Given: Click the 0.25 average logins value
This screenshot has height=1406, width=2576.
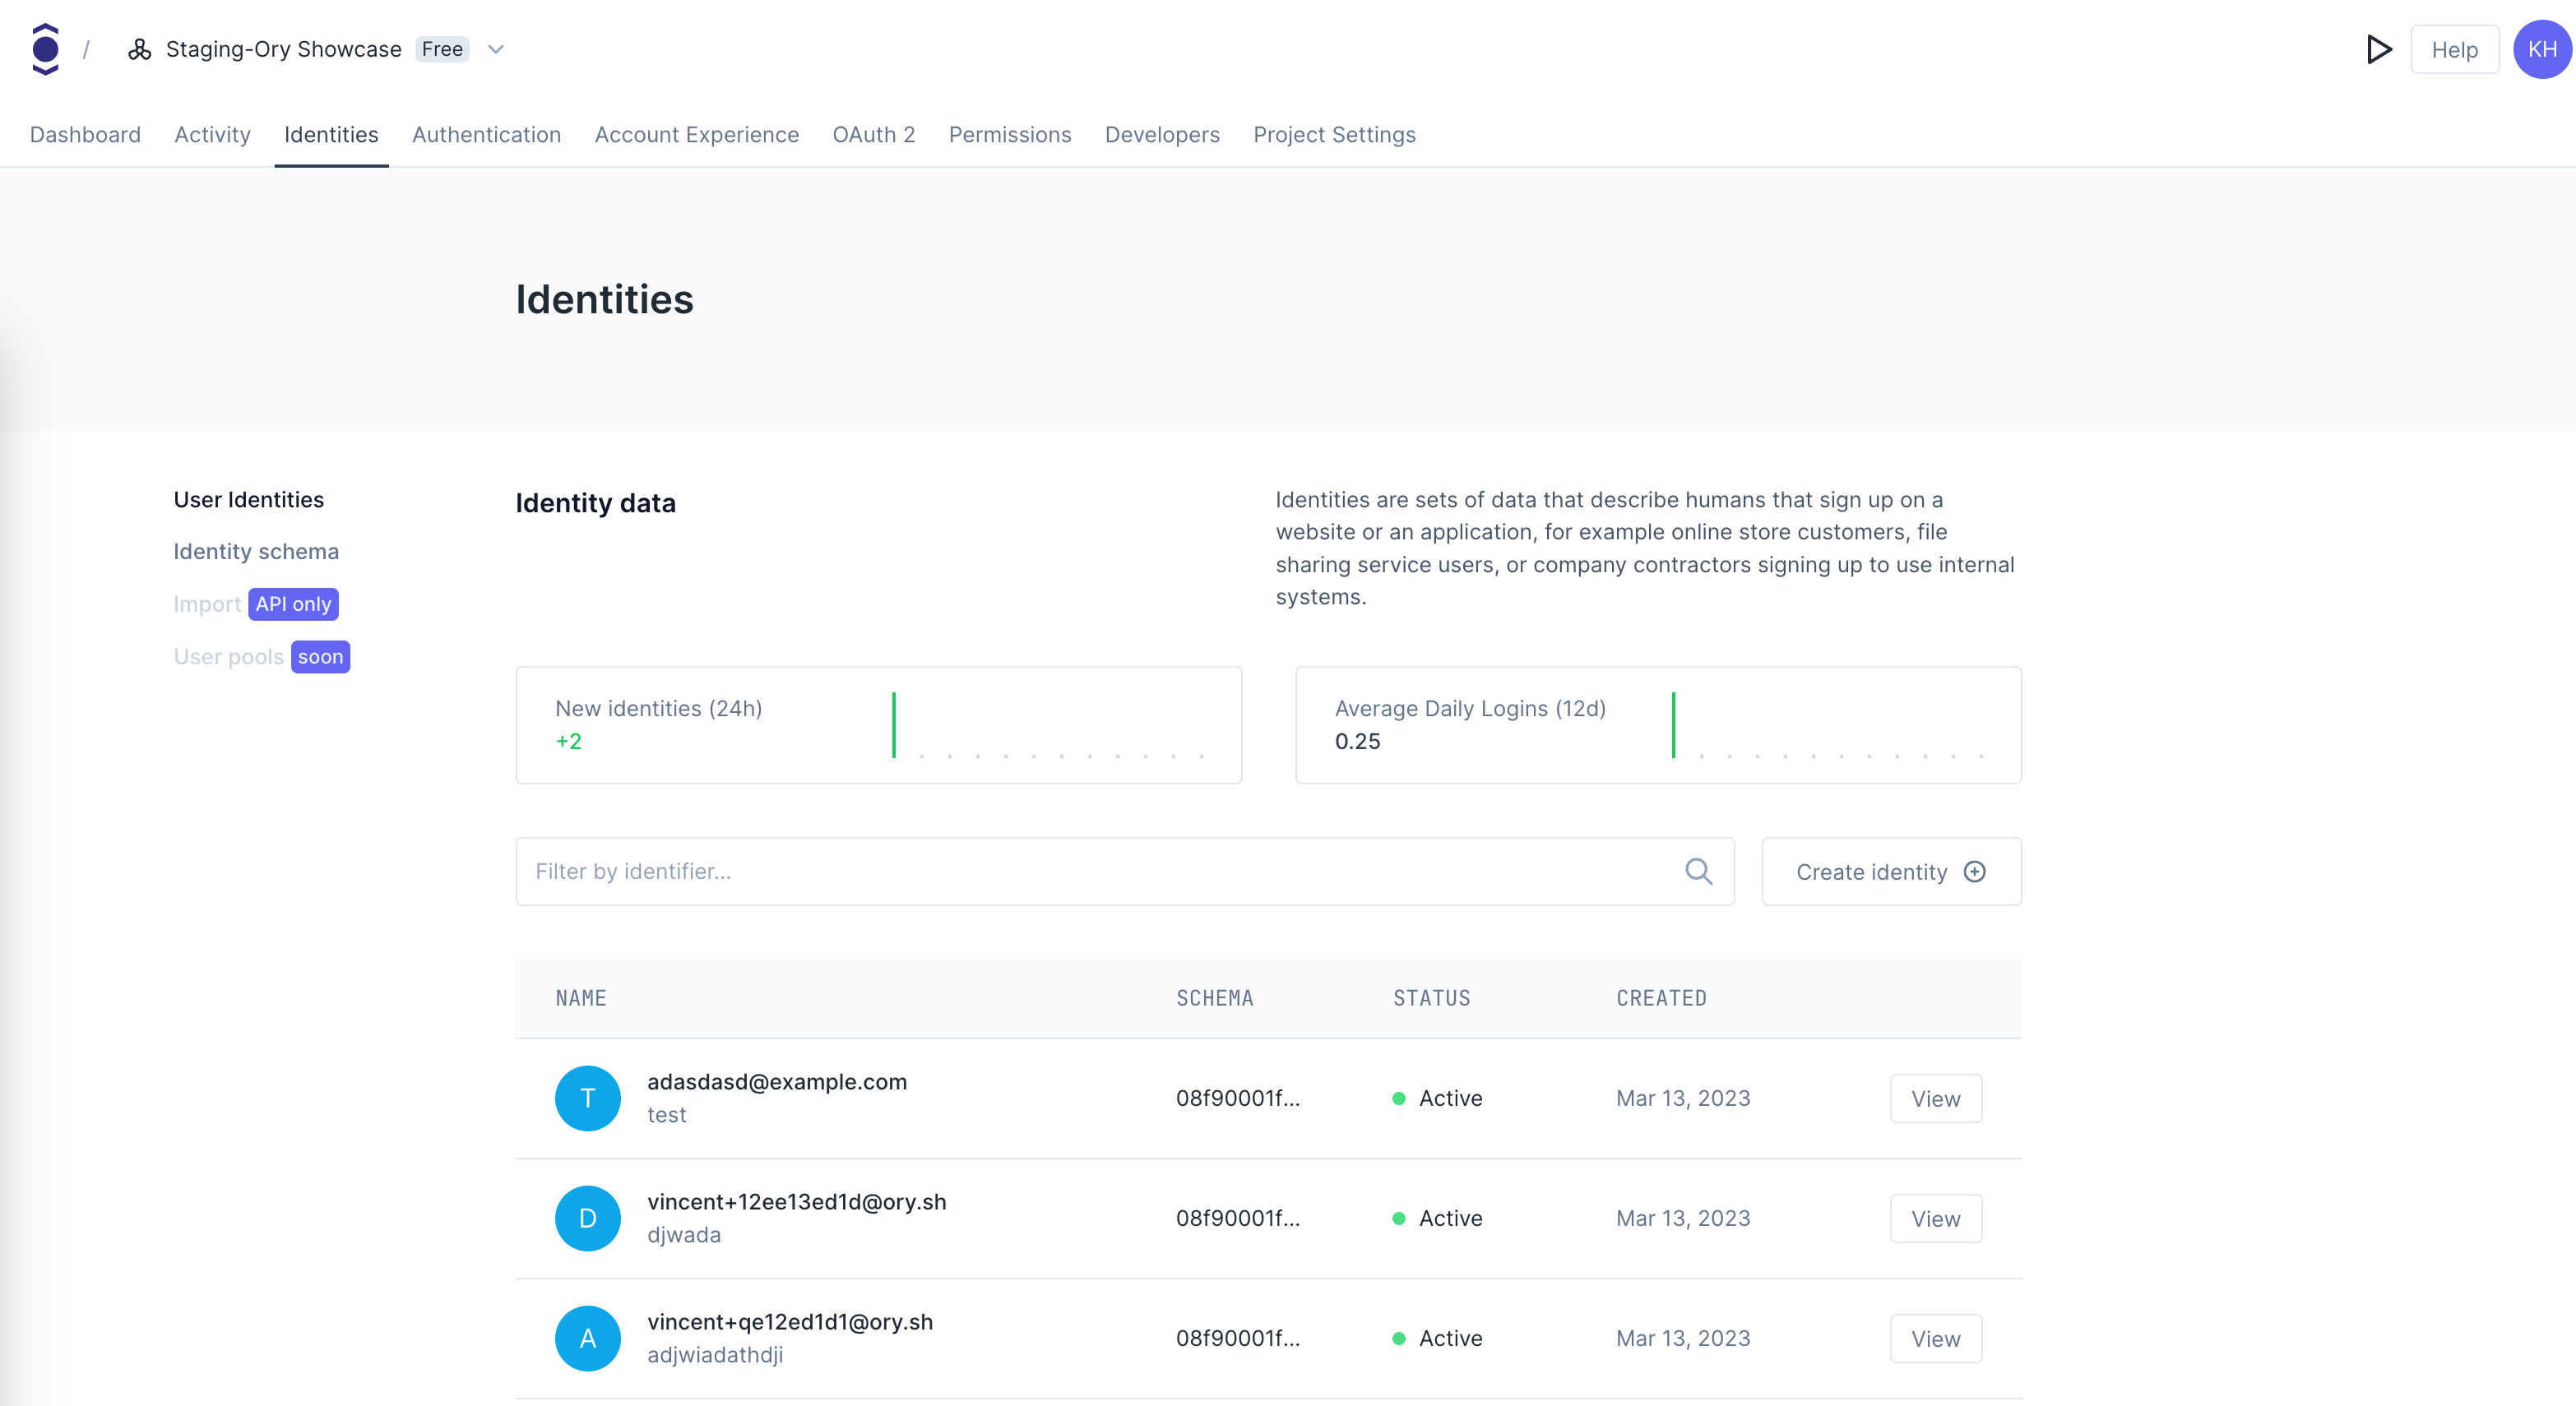Looking at the screenshot, I should pos(1357,741).
